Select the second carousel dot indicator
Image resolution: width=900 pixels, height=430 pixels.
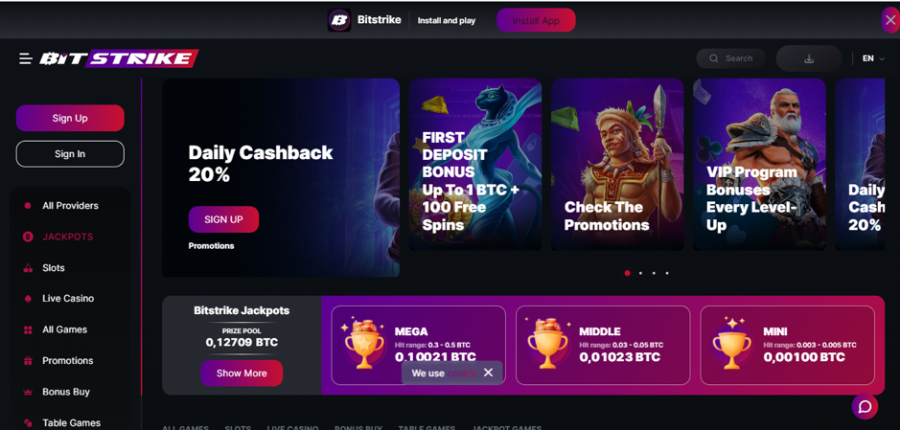(641, 273)
